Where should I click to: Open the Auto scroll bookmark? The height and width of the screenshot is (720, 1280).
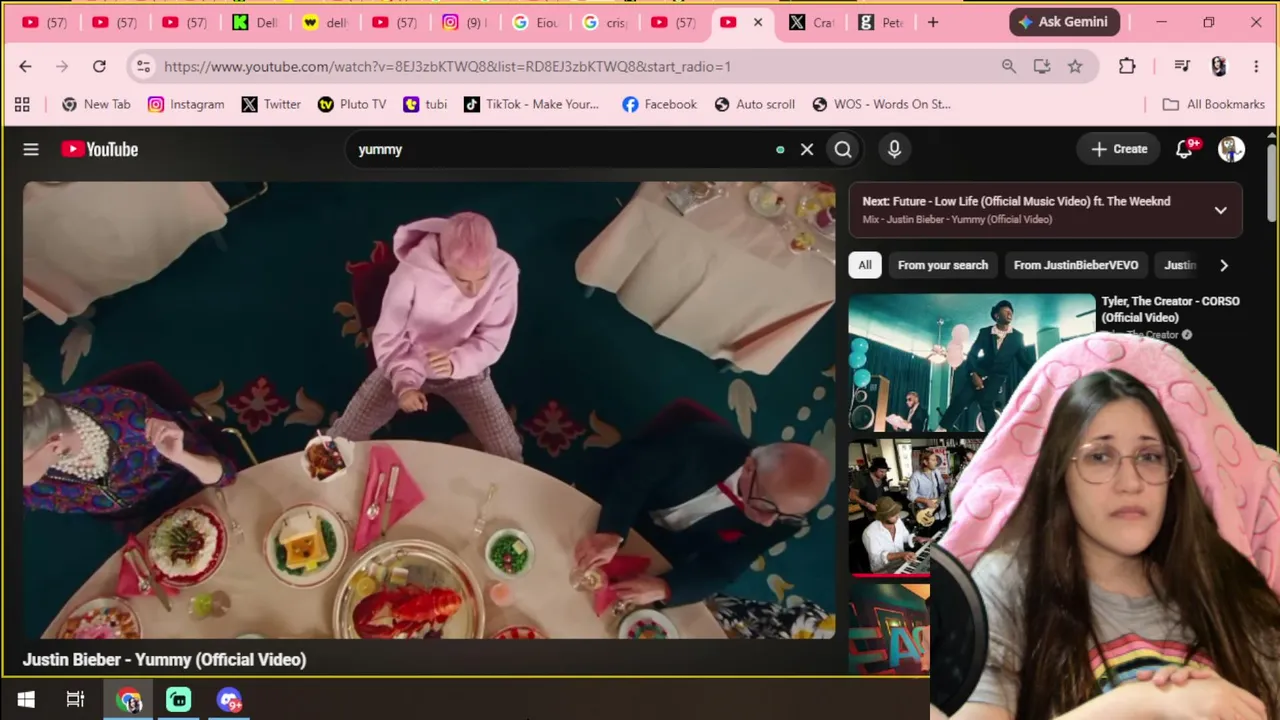coord(755,104)
